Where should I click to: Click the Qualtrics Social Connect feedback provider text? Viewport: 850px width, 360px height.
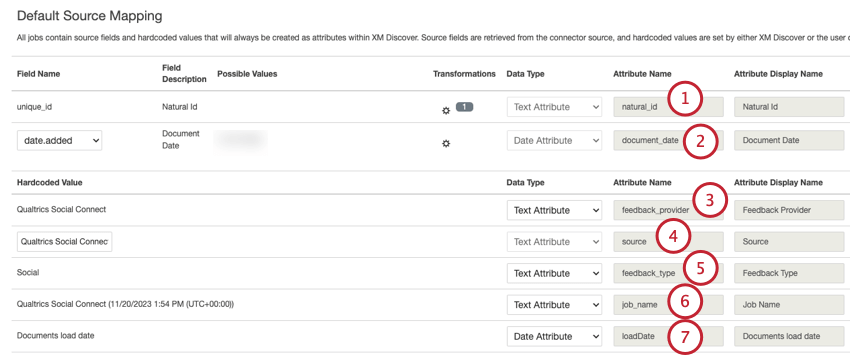[x=61, y=209]
